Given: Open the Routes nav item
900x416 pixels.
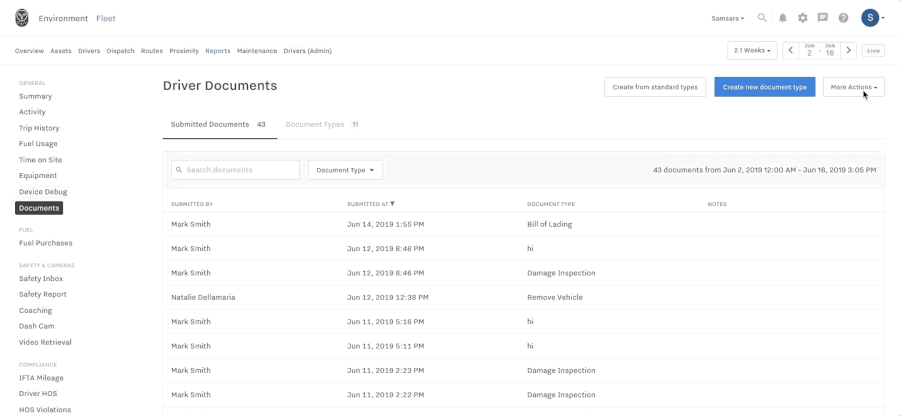Looking at the screenshot, I should [152, 50].
